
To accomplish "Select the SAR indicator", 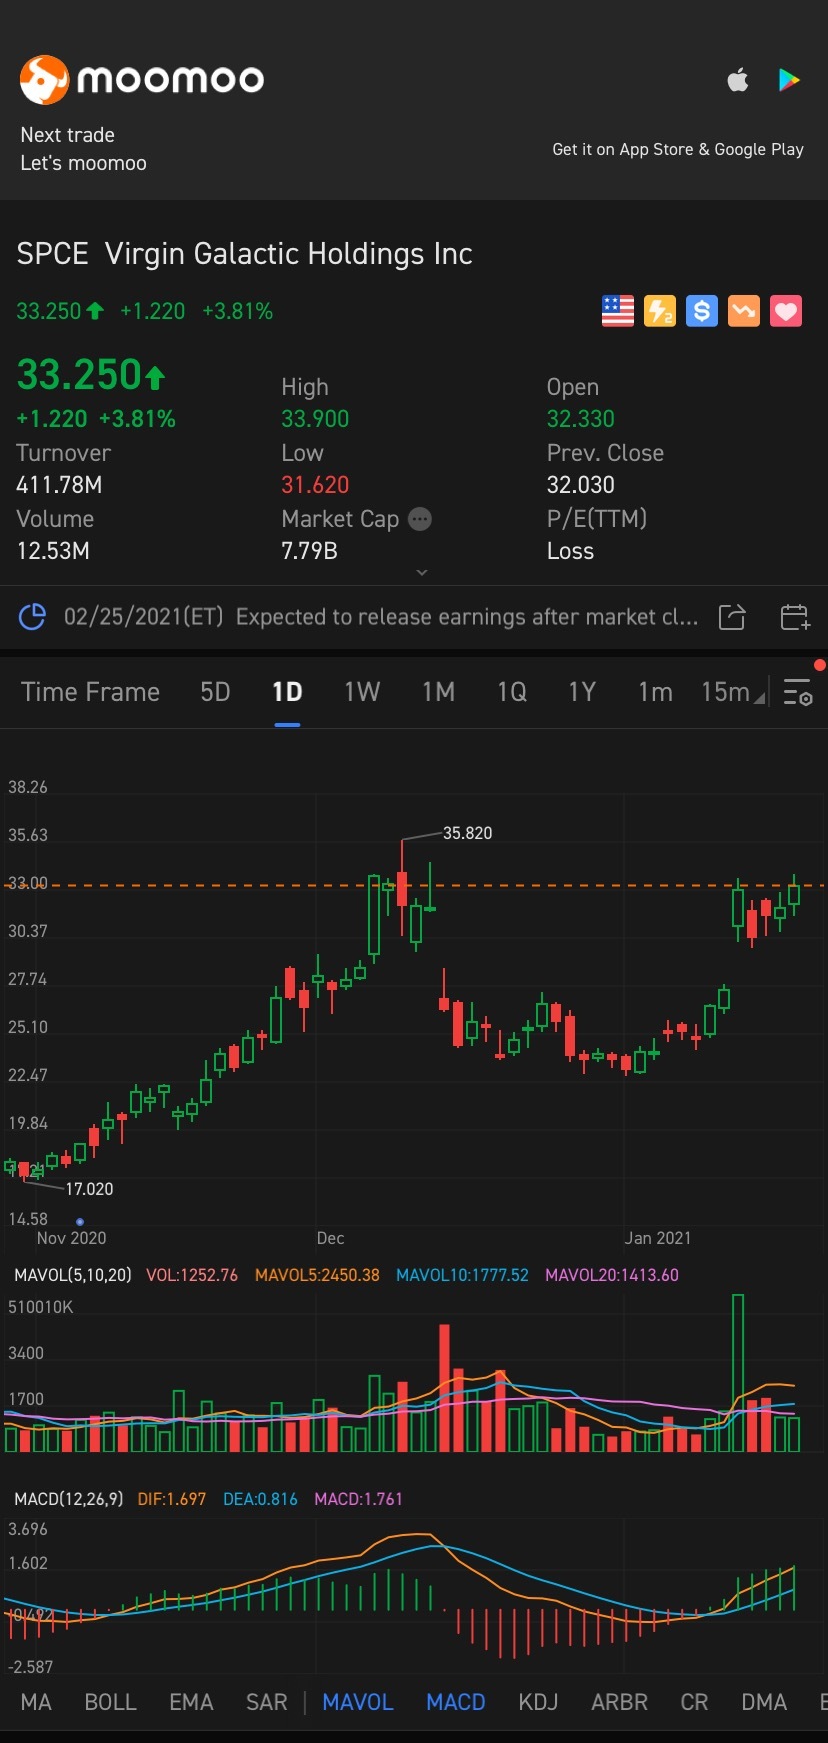I will (x=267, y=1702).
